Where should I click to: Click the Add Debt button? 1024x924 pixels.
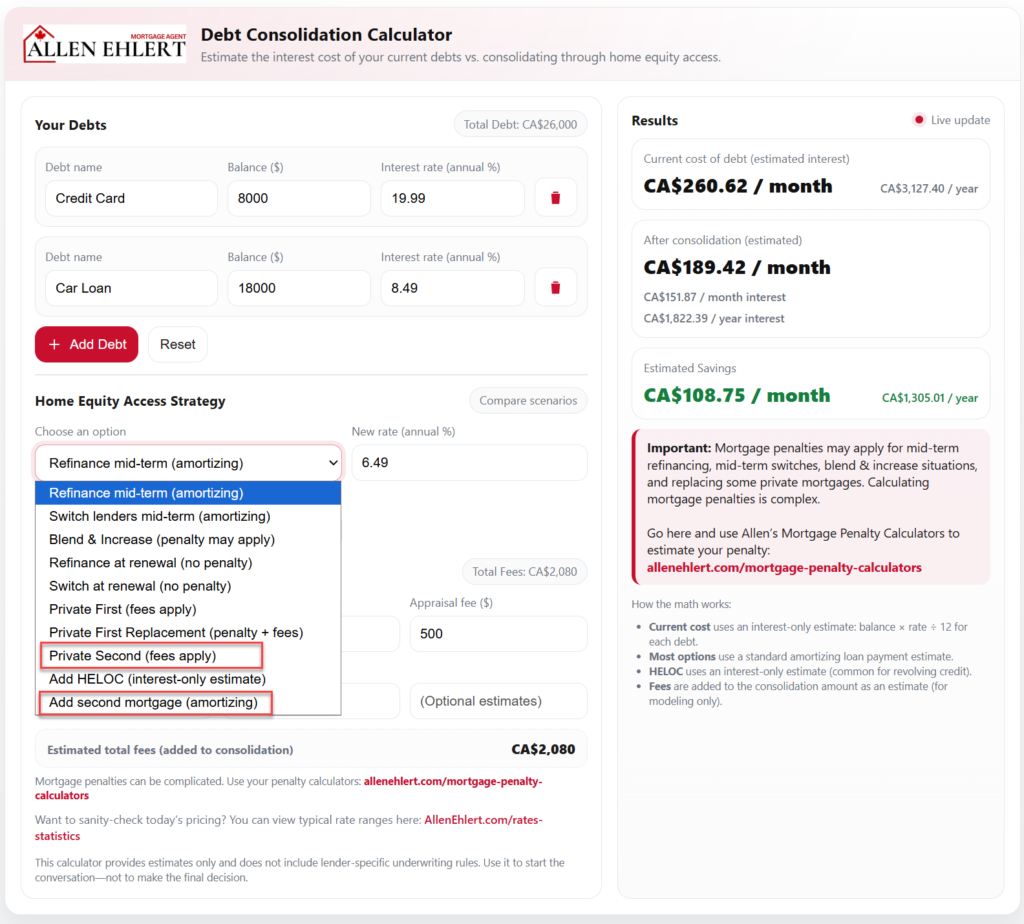point(87,344)
